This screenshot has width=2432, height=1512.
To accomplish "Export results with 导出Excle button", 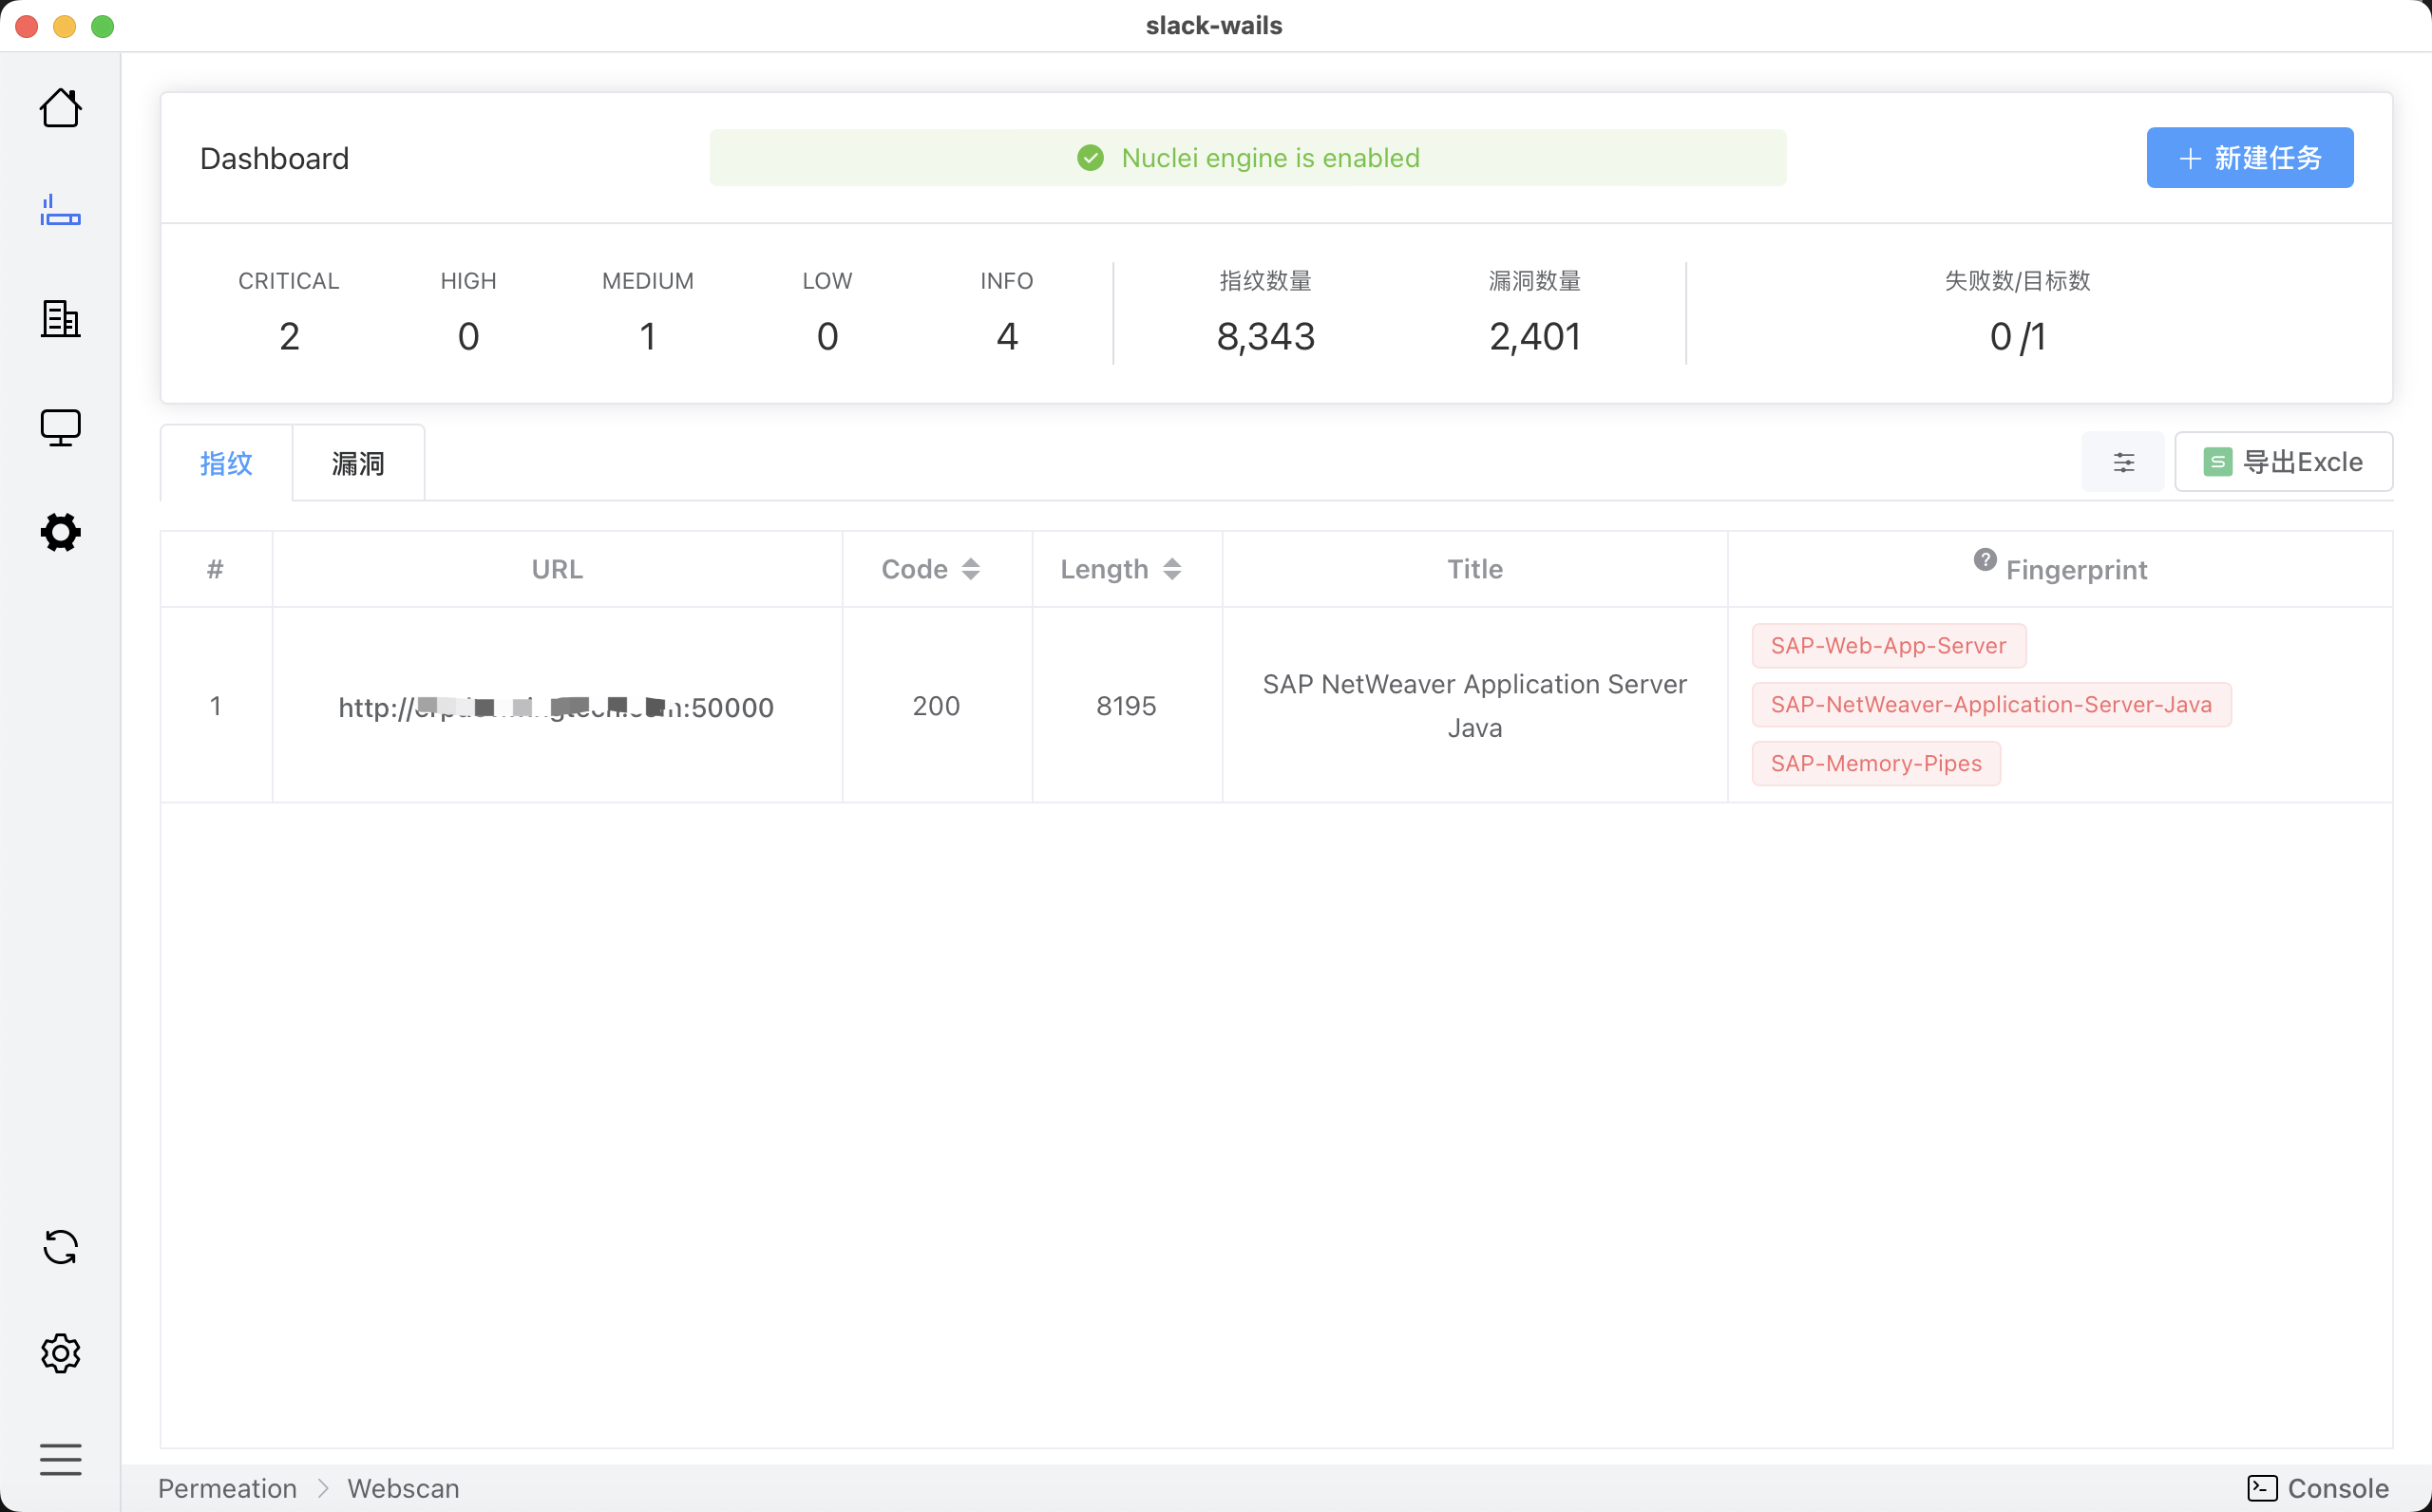I will pyautogui.click(x=2283, y=462).
